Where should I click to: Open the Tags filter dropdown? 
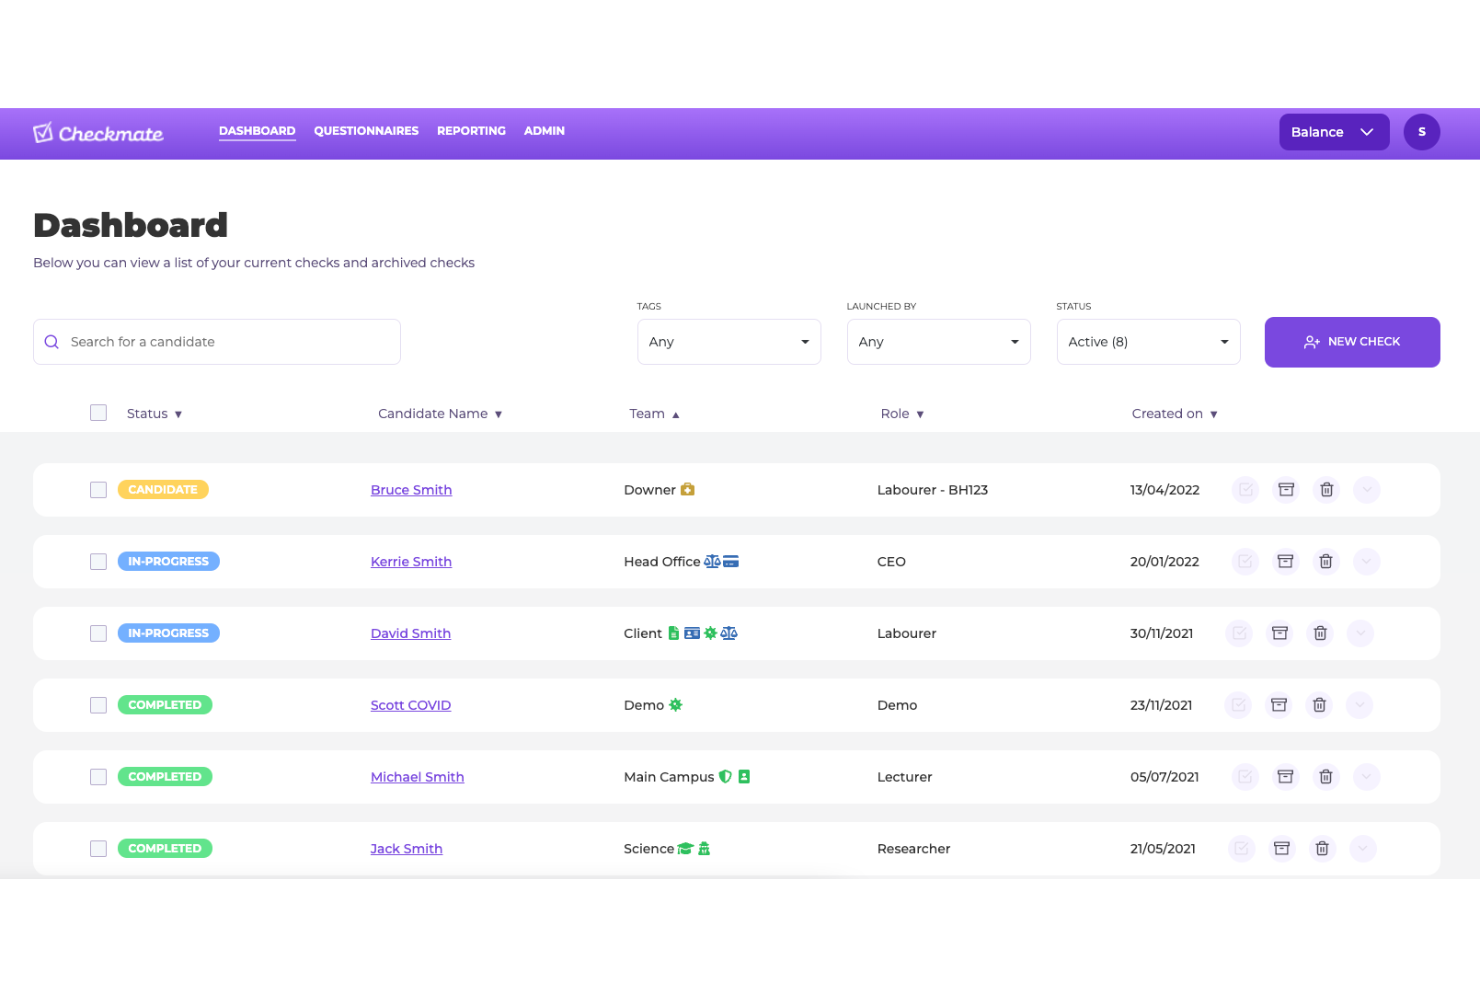[x=729, y=342]
